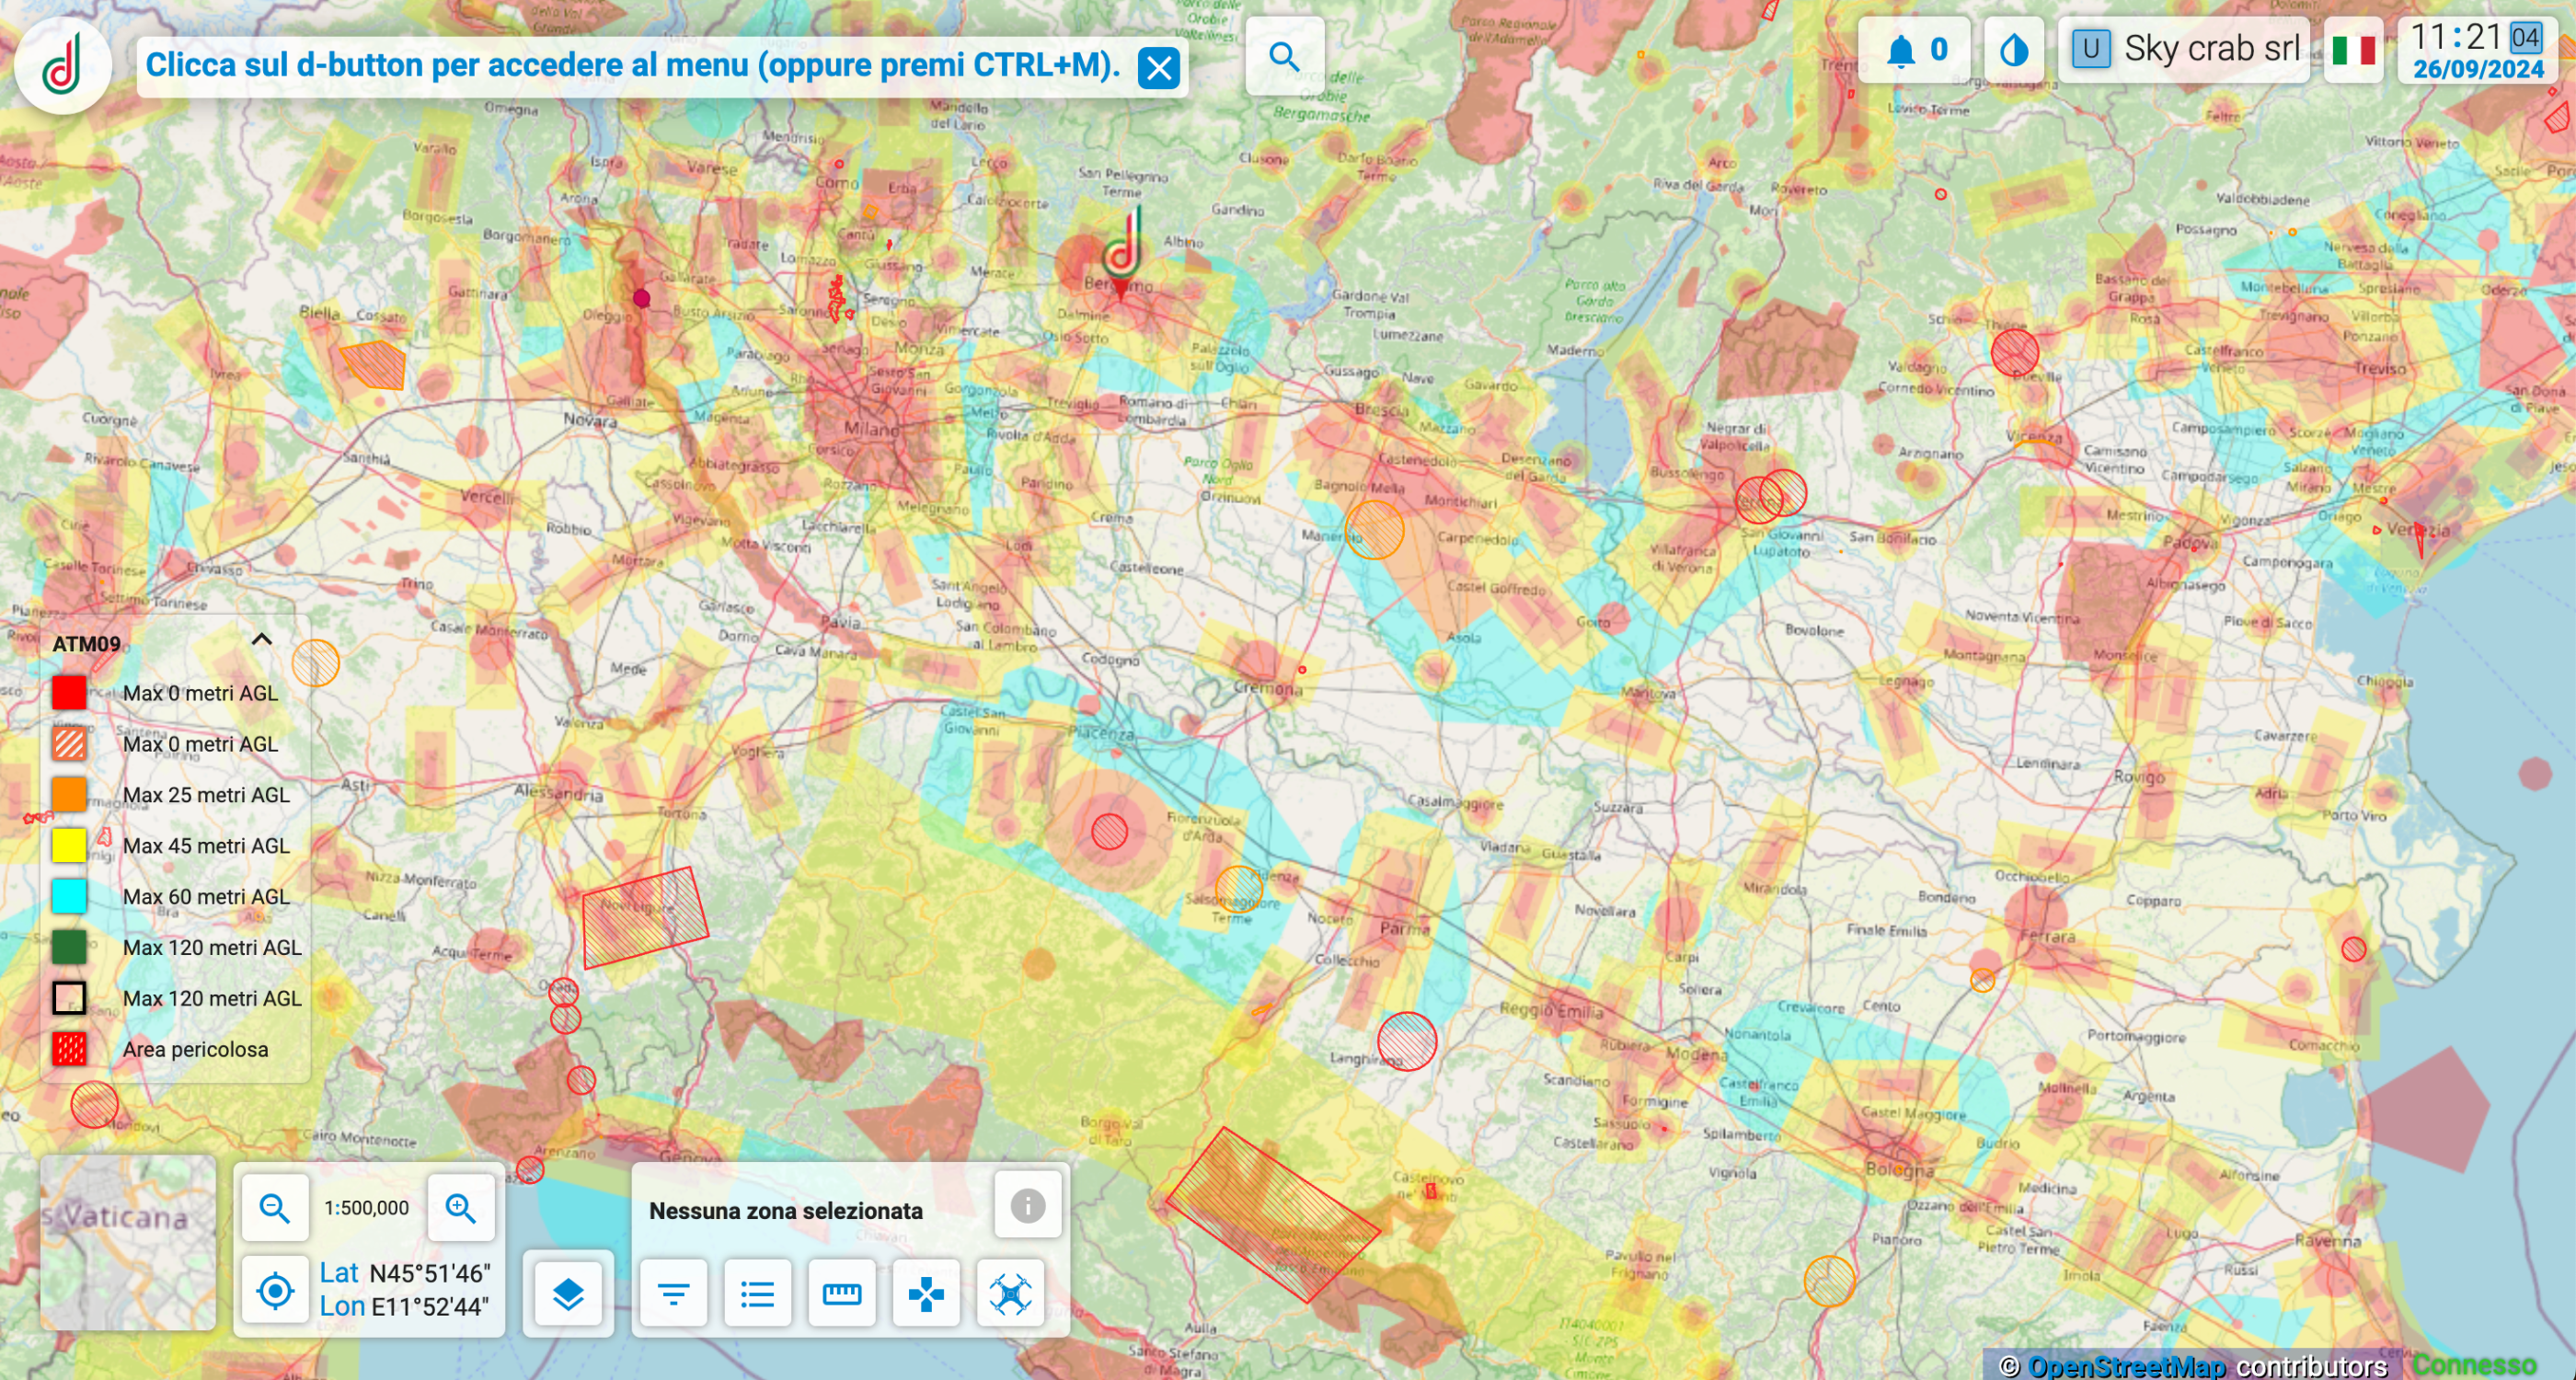The height and width of the screenshot is (1380, 2576).
Task: Toggle the map opacity droplet icon
Action: [x=2013, y=50]
